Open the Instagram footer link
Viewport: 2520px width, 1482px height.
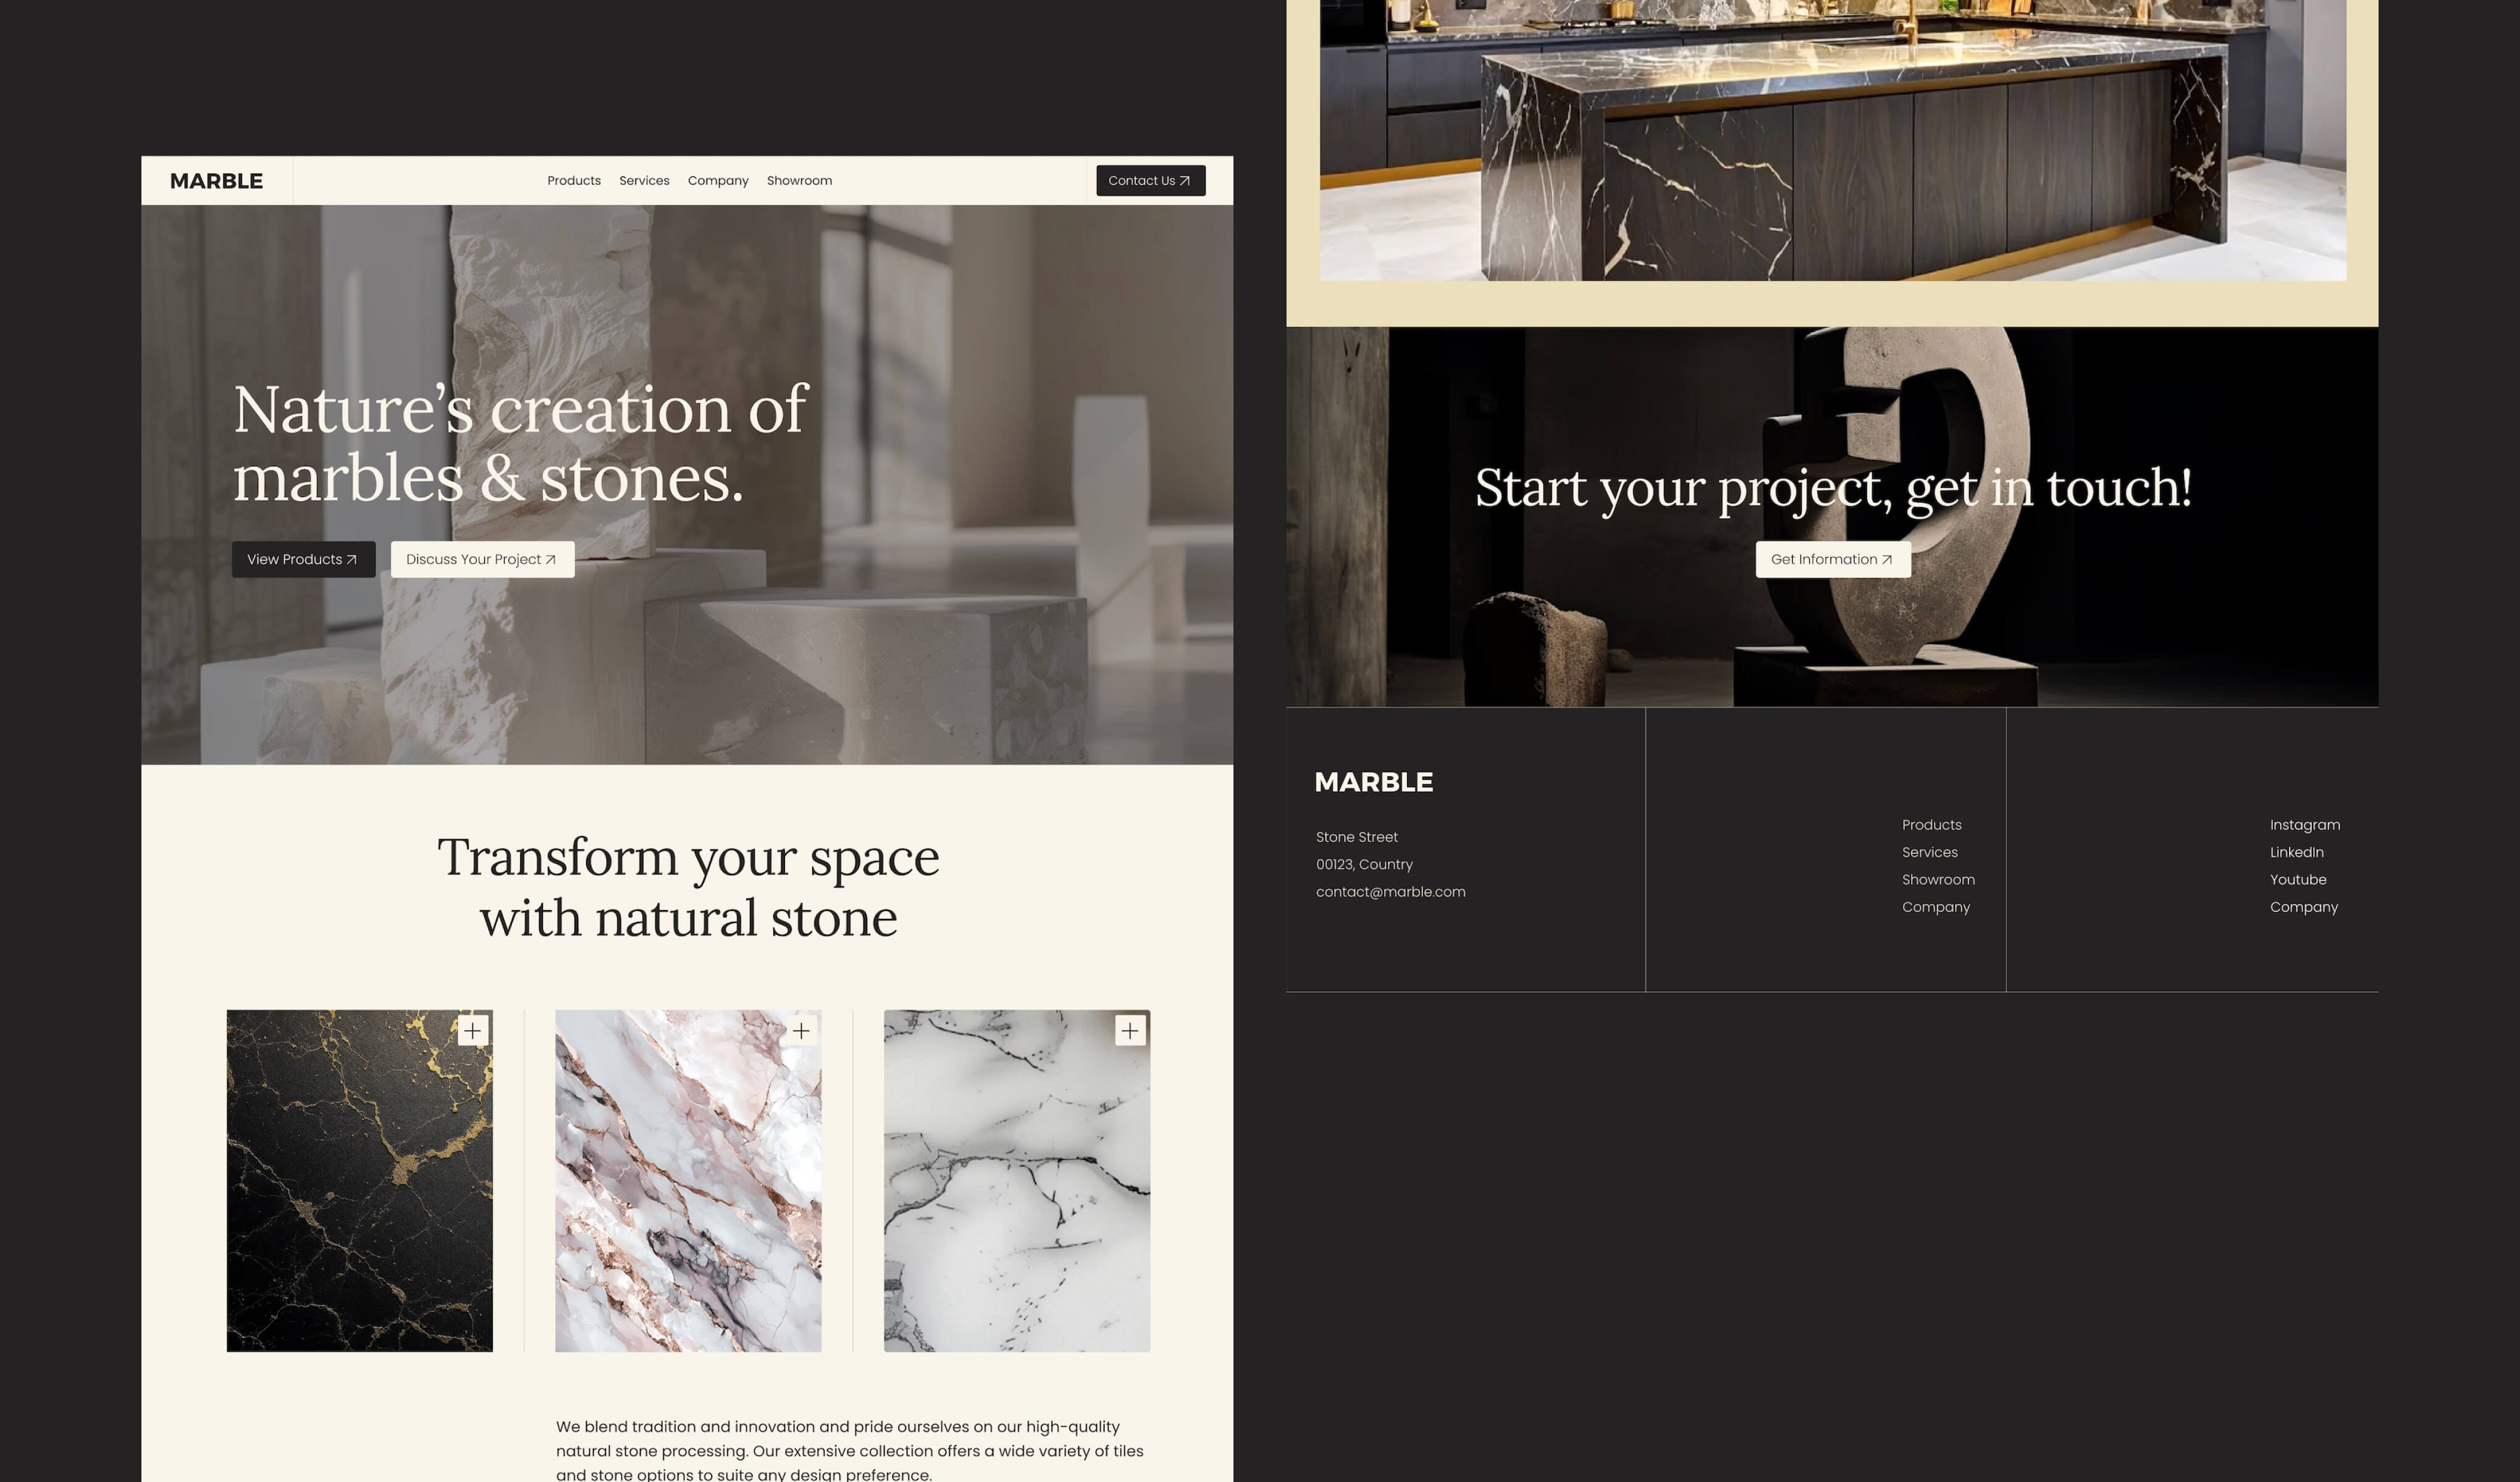[x=2304, y=825]
